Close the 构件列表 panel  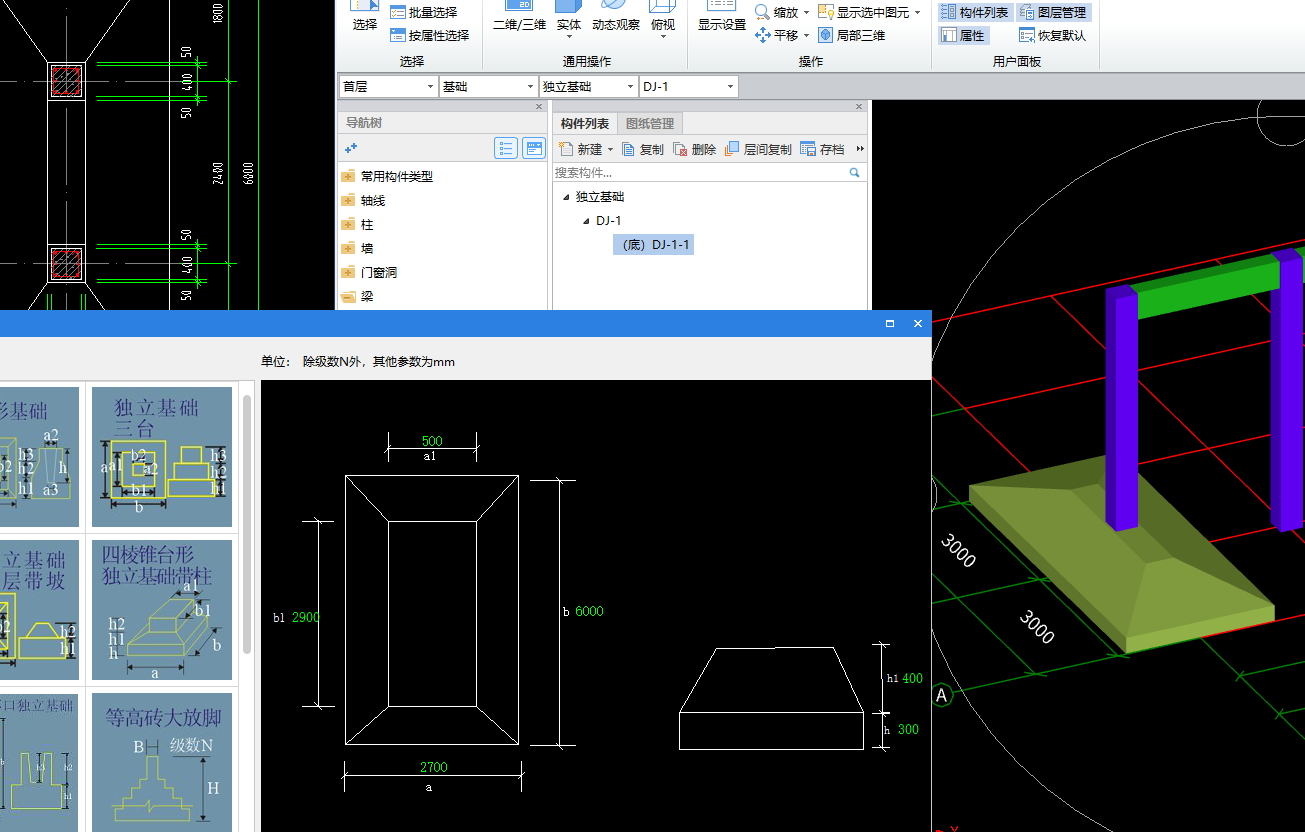[x=859, y=107]
